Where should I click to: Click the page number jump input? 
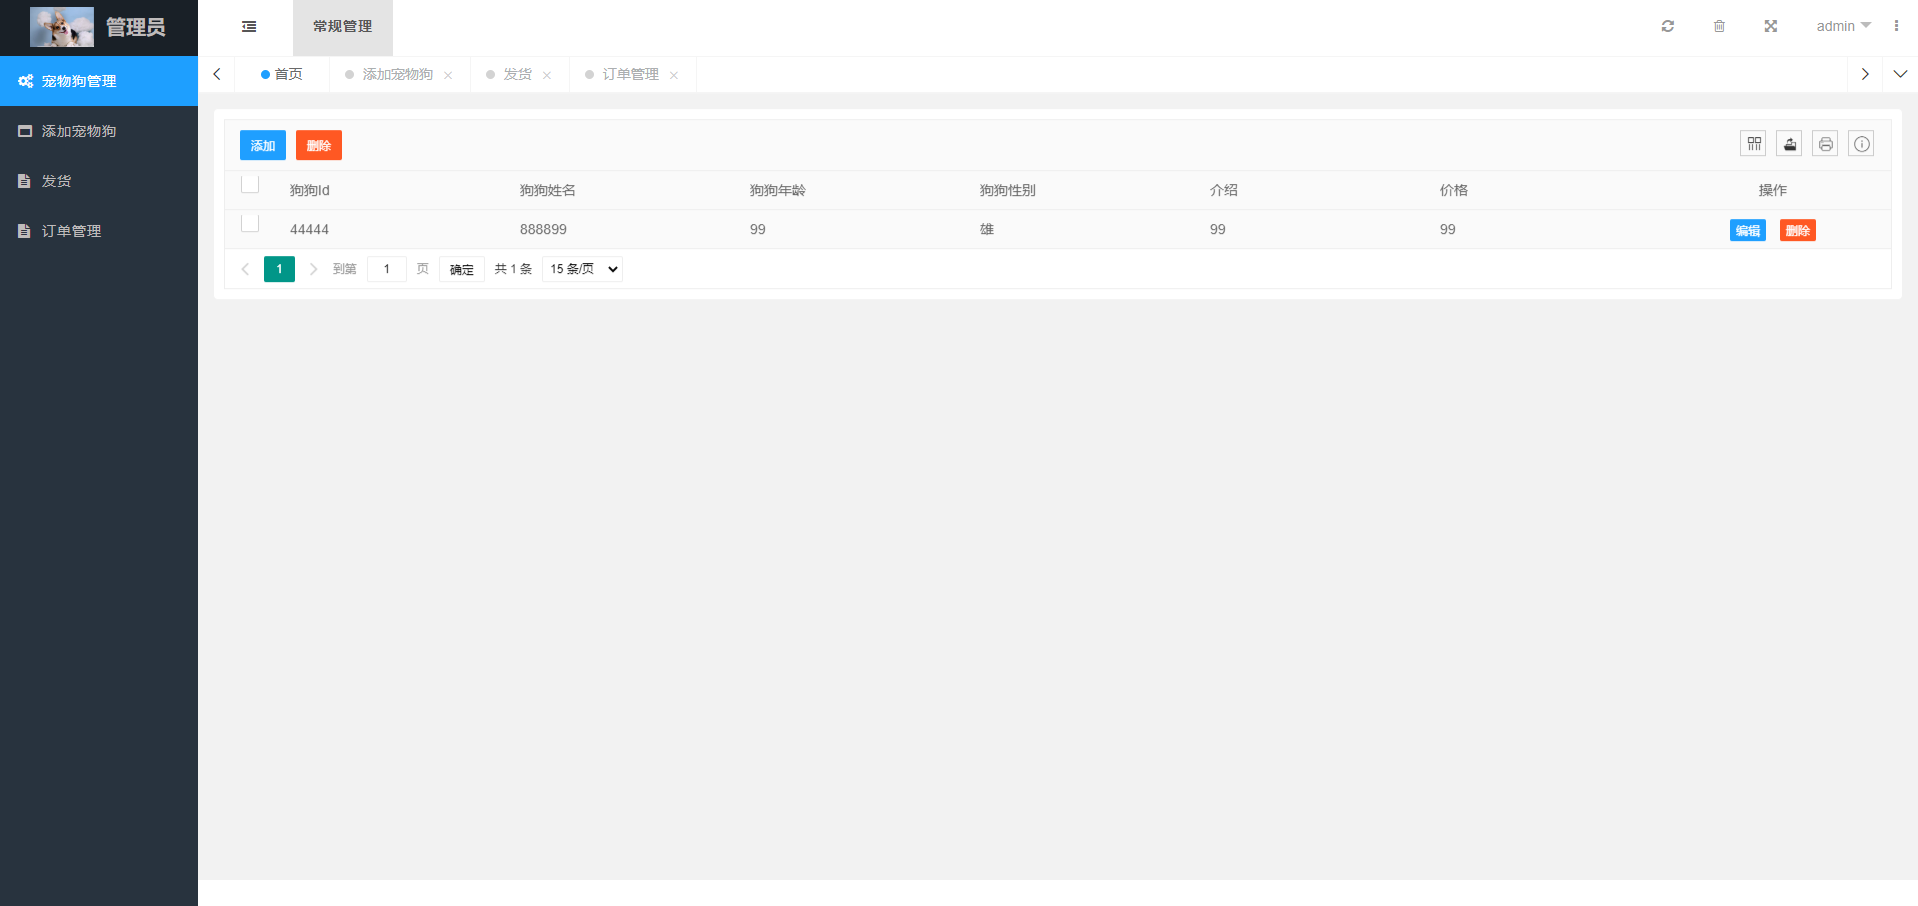(387, 269)
